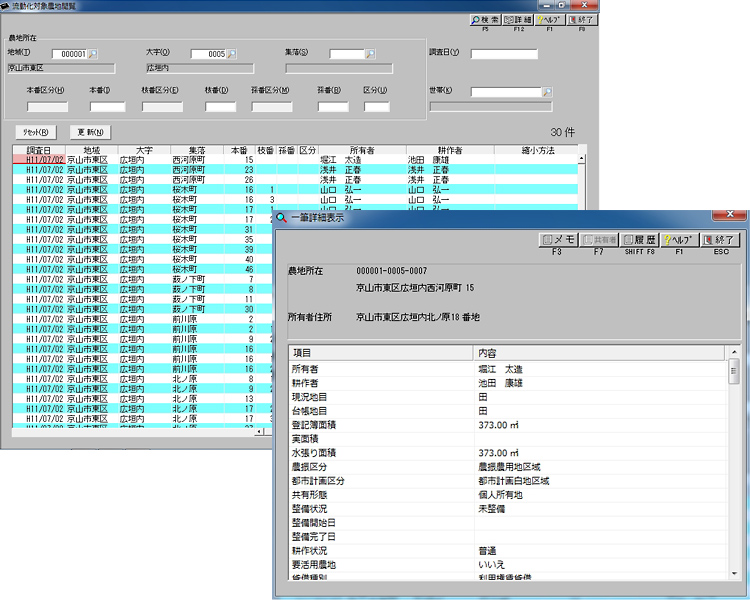The image size is (750, 600).
Task: Click the 孫番区分 input field
Action: (x=272, y=107)
